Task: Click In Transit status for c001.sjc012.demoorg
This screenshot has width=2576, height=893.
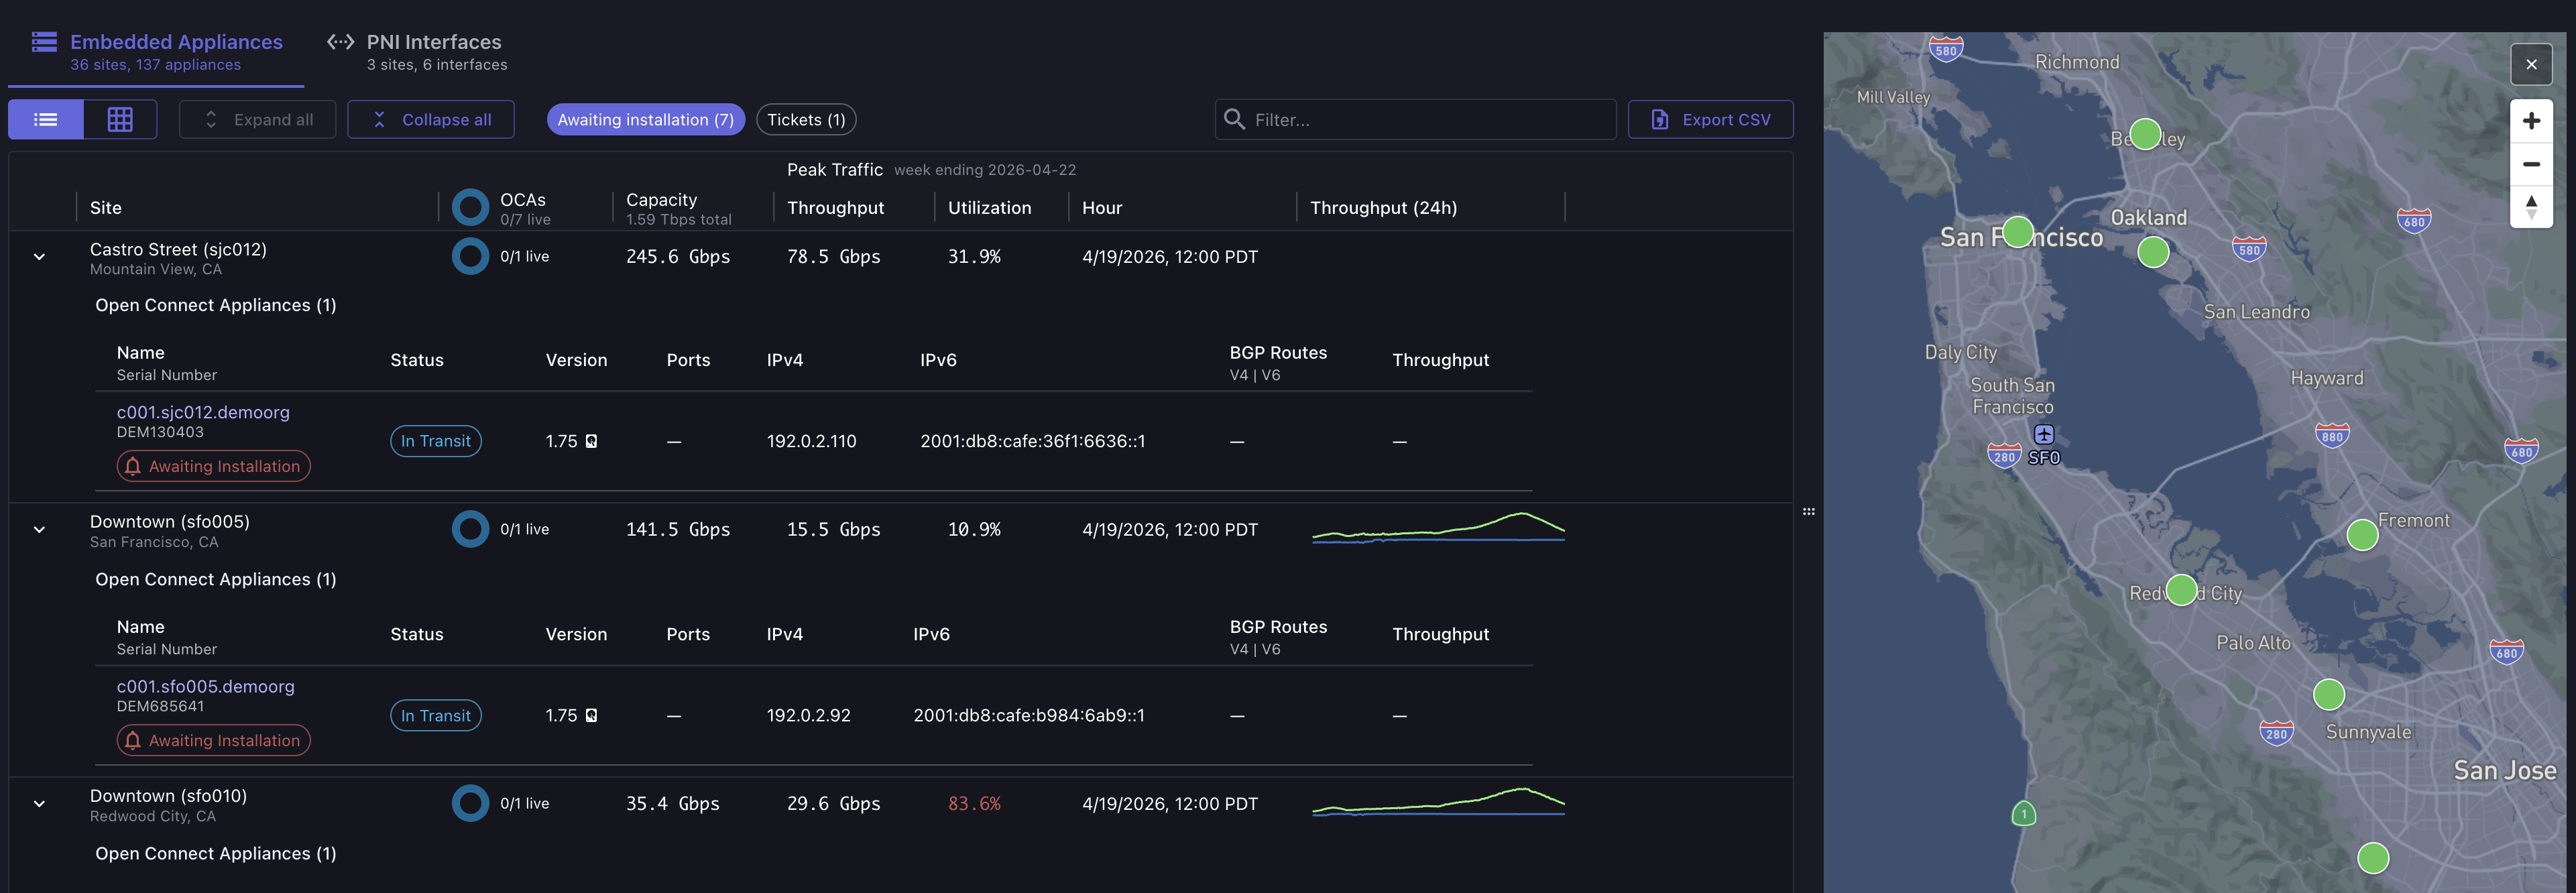Action: (436, 441)
